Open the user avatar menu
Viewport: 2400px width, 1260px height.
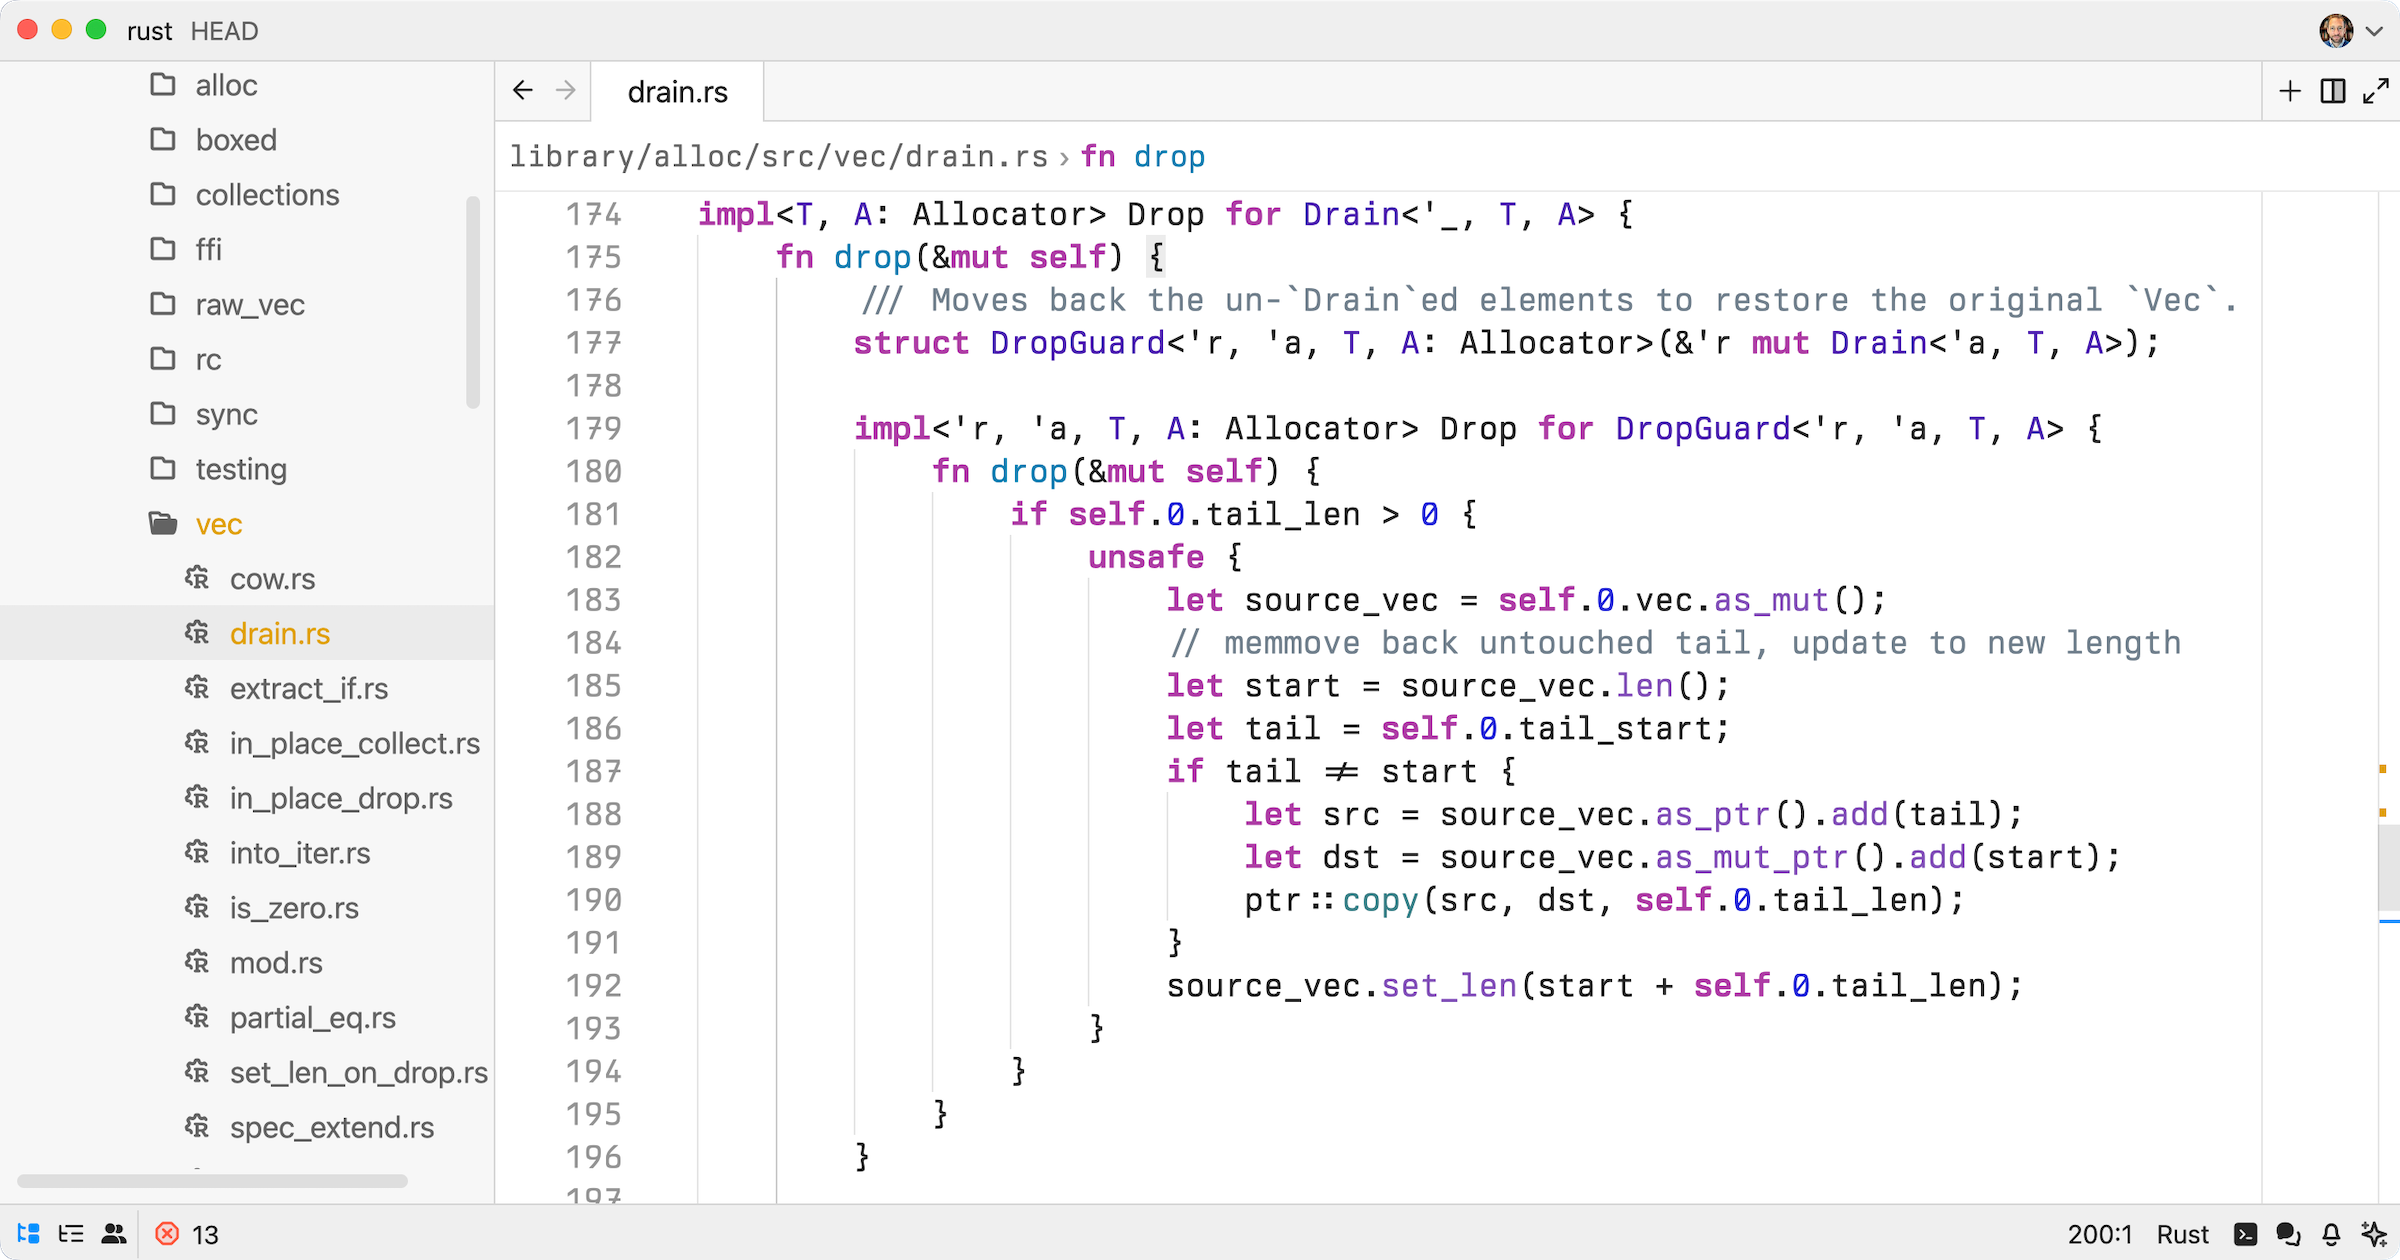tap(2350, 31)
